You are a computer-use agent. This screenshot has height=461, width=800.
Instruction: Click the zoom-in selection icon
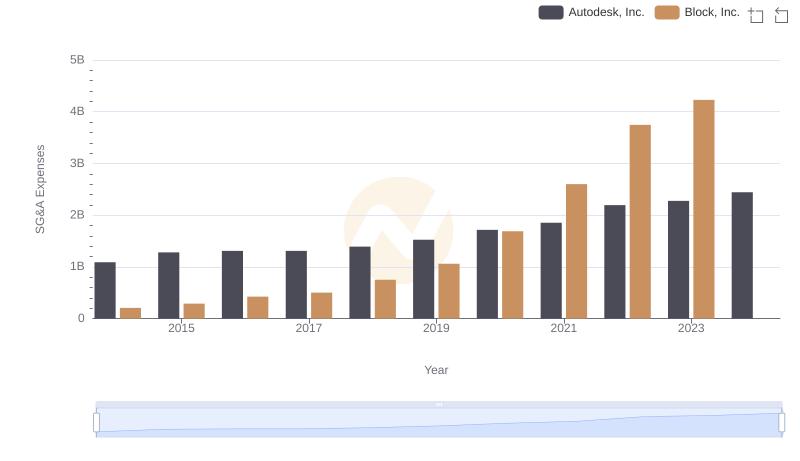(756, 15)
